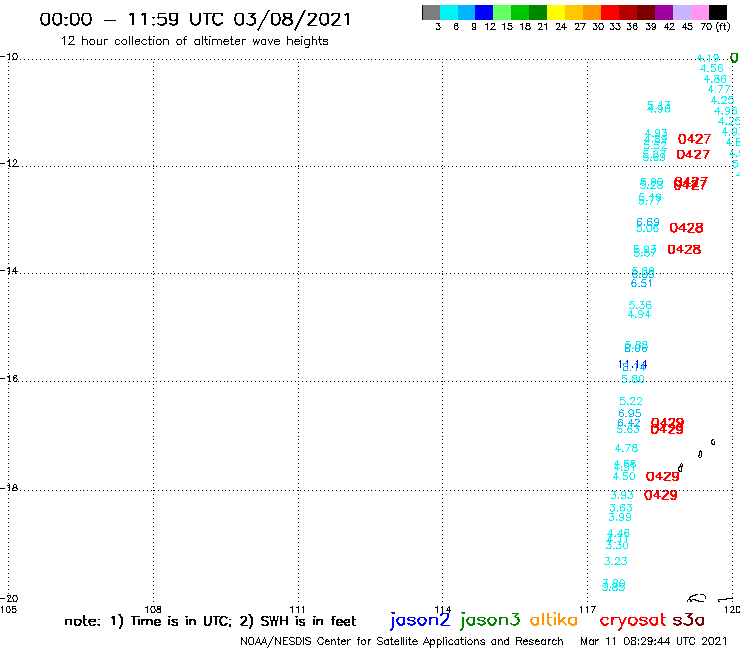Click the wave height value 4.56
This screenshot has width=740, height=650.
click(712, 68)
